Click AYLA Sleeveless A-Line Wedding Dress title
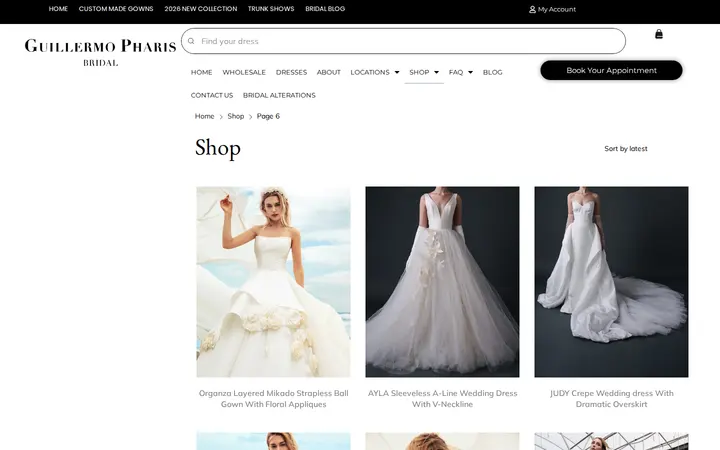720x450 pixels. point(442,399)
